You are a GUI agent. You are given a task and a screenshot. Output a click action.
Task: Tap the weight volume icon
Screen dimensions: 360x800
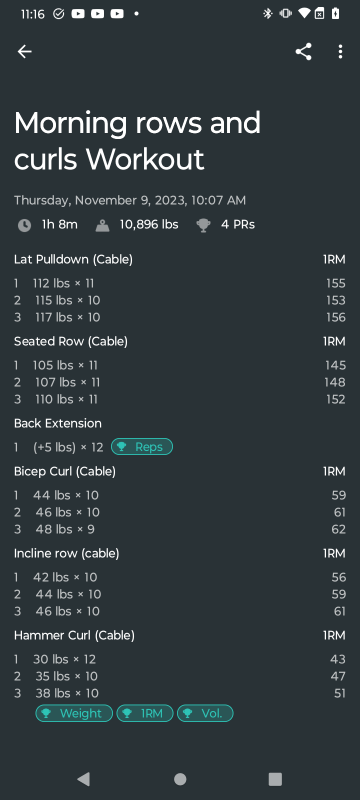[102, 225]
